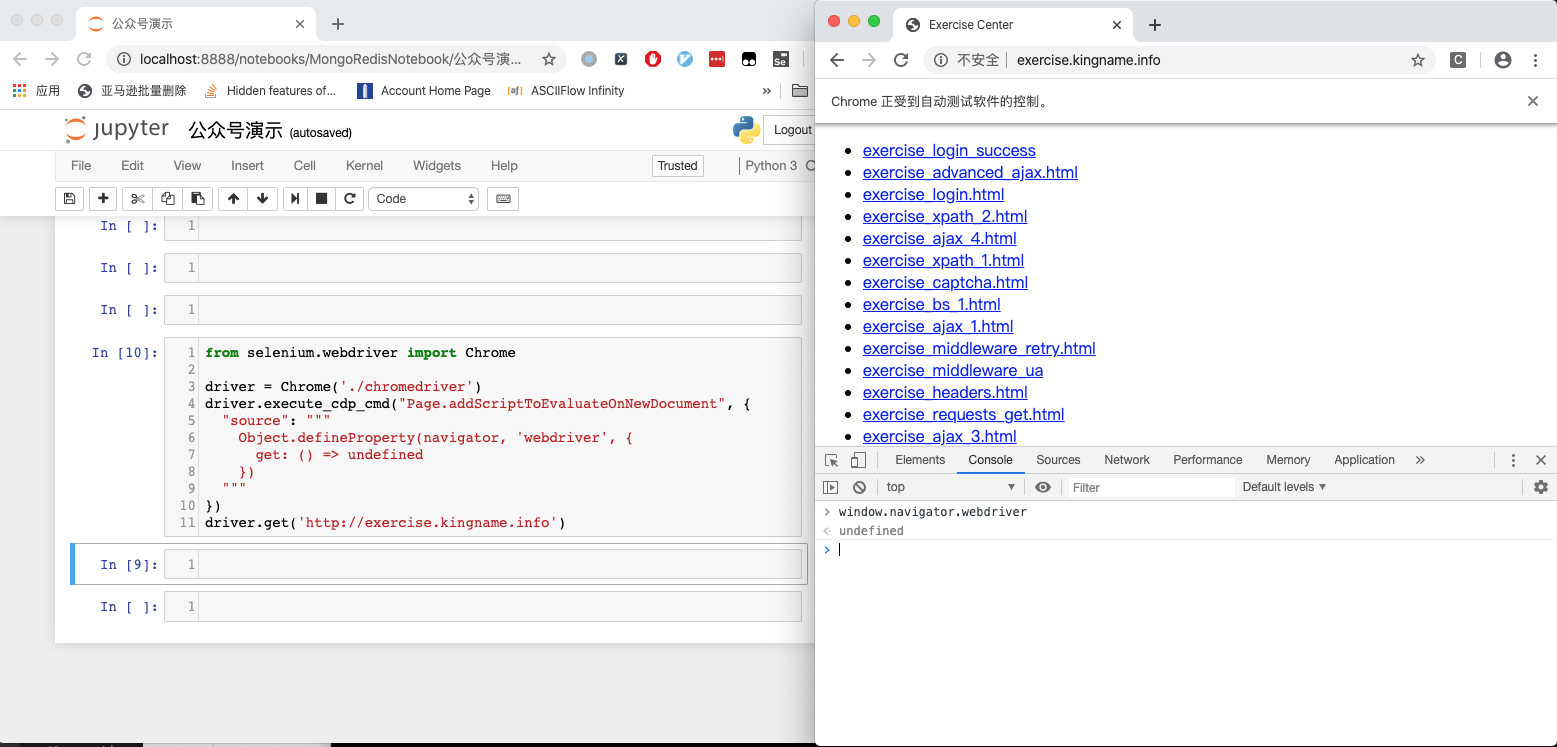This screenshot has height=747, width=1557.
Task: Open Chrome profile avatar icon in right window
Action: coord(1503,60)
